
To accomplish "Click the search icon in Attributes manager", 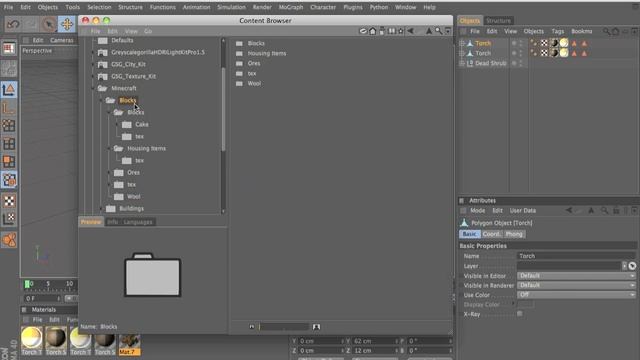I will [604, 211].
